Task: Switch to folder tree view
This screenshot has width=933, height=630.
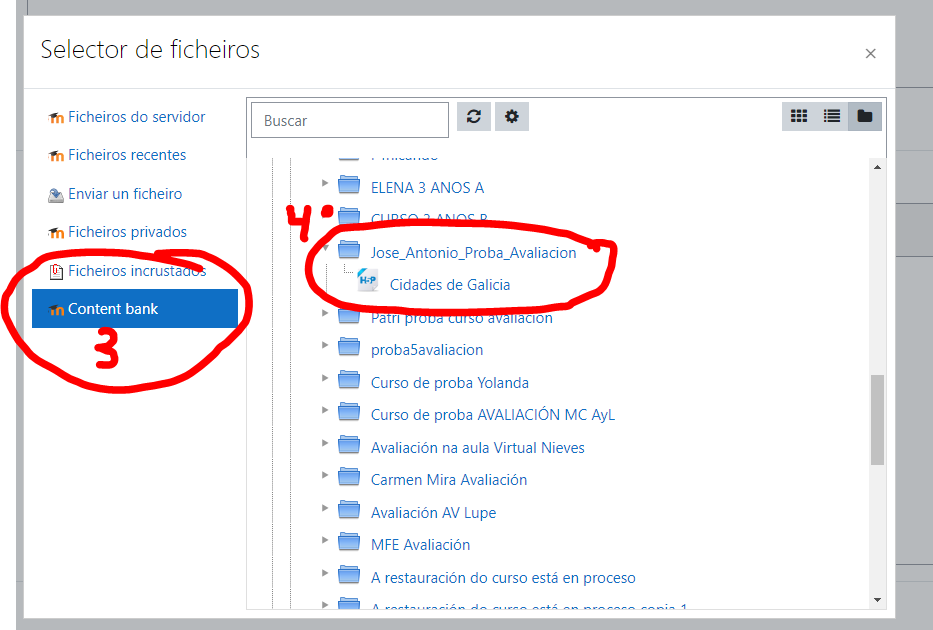Action: coord(864,117)
